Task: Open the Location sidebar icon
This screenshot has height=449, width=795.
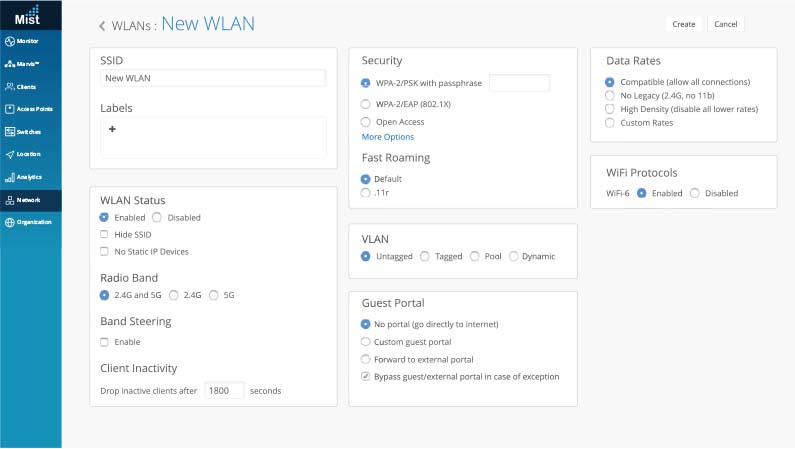Action: pyautogui.click(x=9, y=154)
